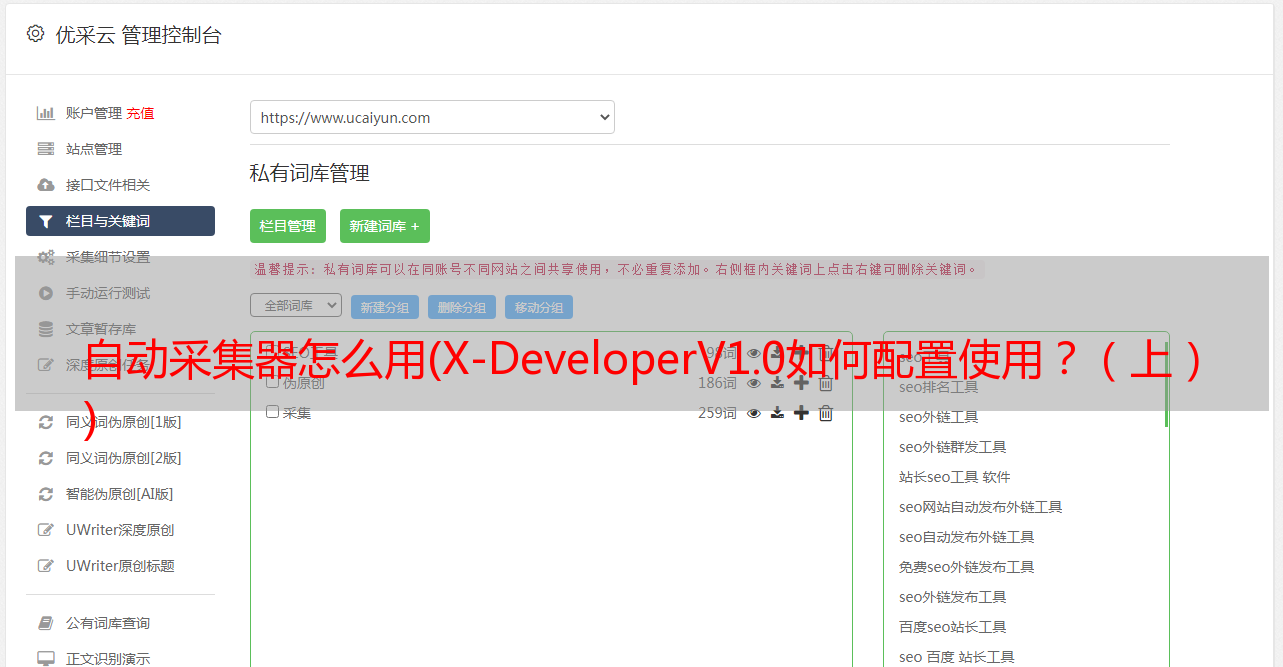This screenshot has height=667, width=1283.
Task: Select keyword 百度seo站长工具
Action: pos(952,627)
